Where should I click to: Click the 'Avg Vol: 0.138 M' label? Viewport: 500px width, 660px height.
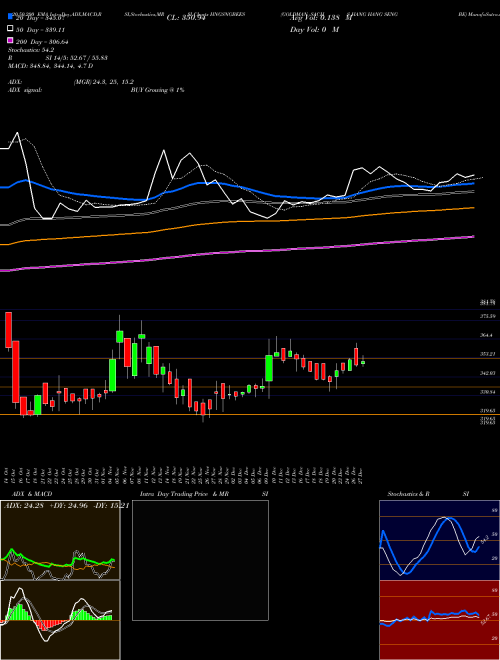click(320, 18)
